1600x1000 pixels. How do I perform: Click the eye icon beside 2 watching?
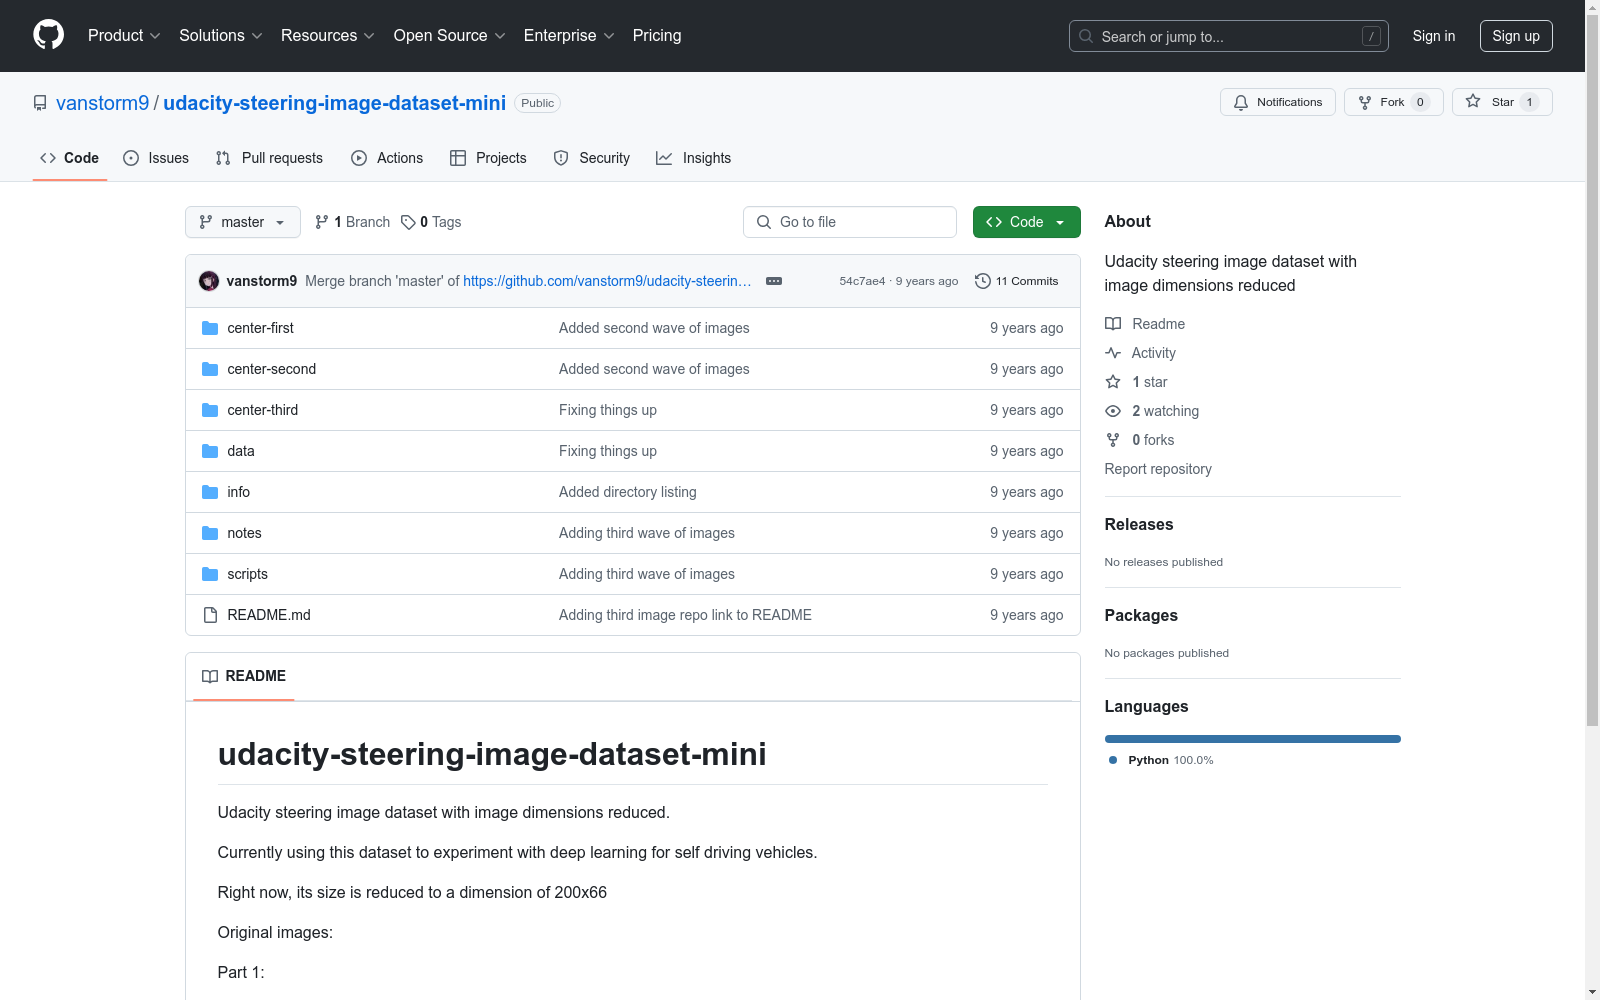(1113, 411)
